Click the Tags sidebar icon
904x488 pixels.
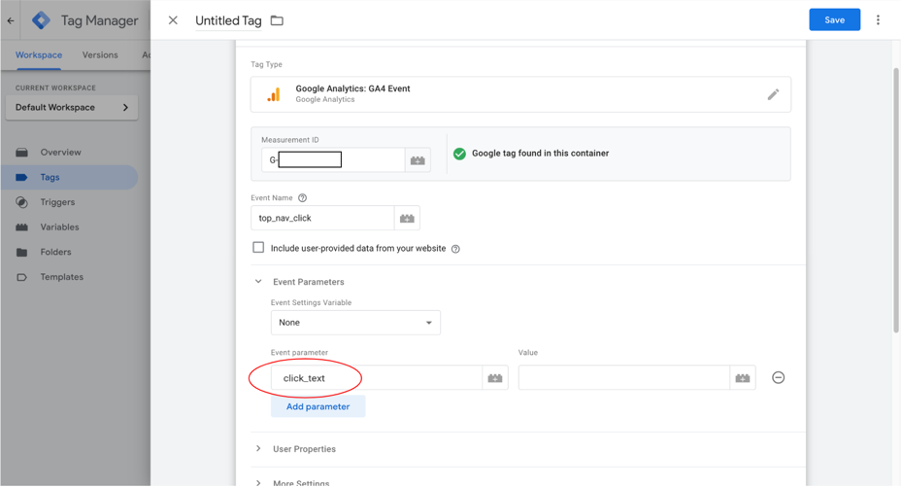pyautogui.click(x=22, y=178)
